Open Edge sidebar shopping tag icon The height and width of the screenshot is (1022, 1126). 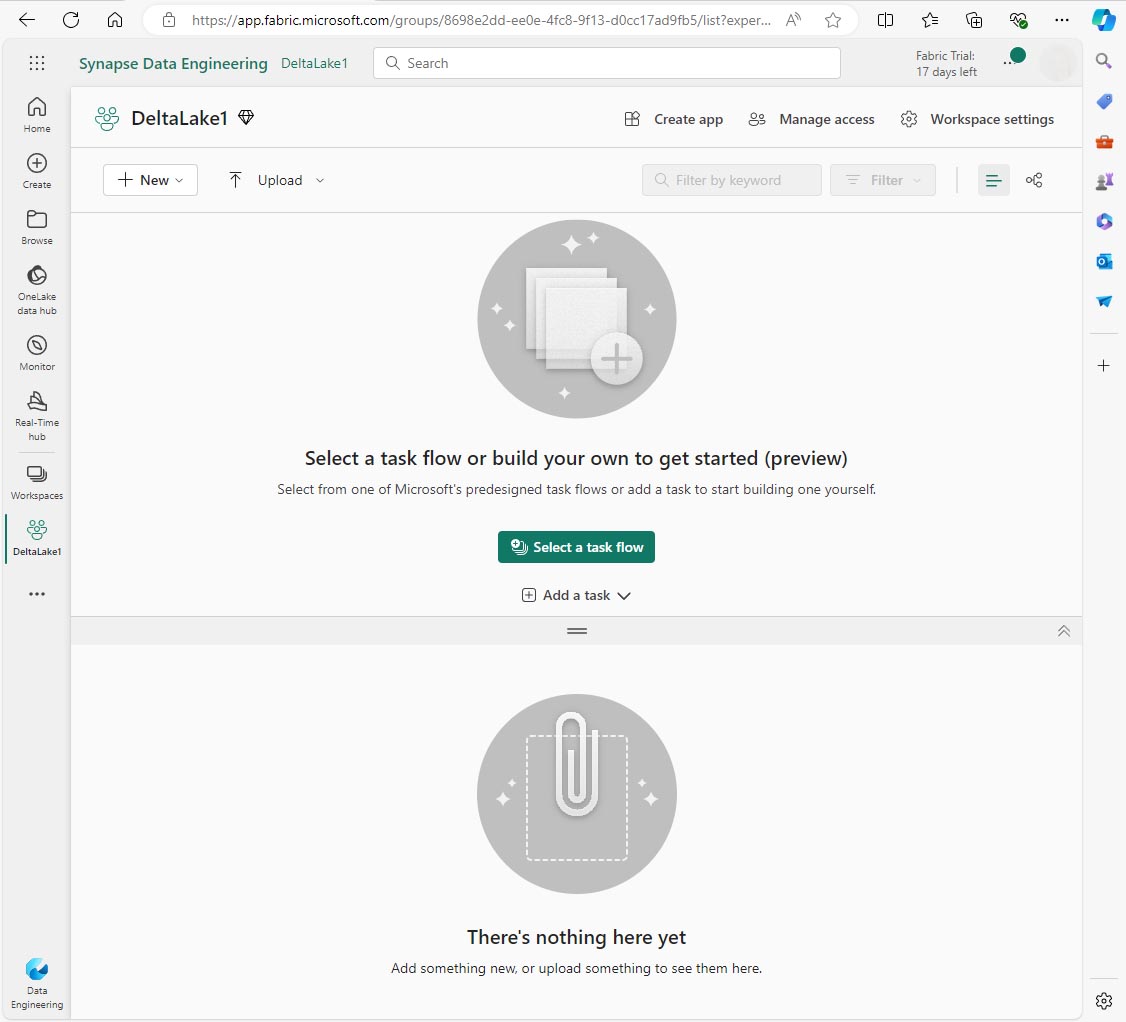1104,101
